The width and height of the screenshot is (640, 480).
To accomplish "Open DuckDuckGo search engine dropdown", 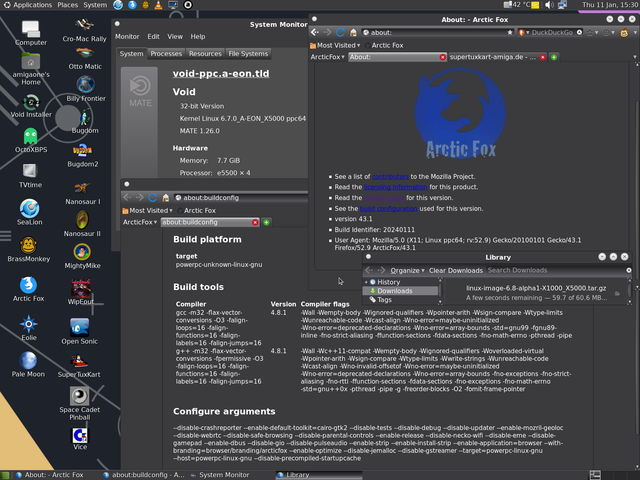I will (523, 32).
